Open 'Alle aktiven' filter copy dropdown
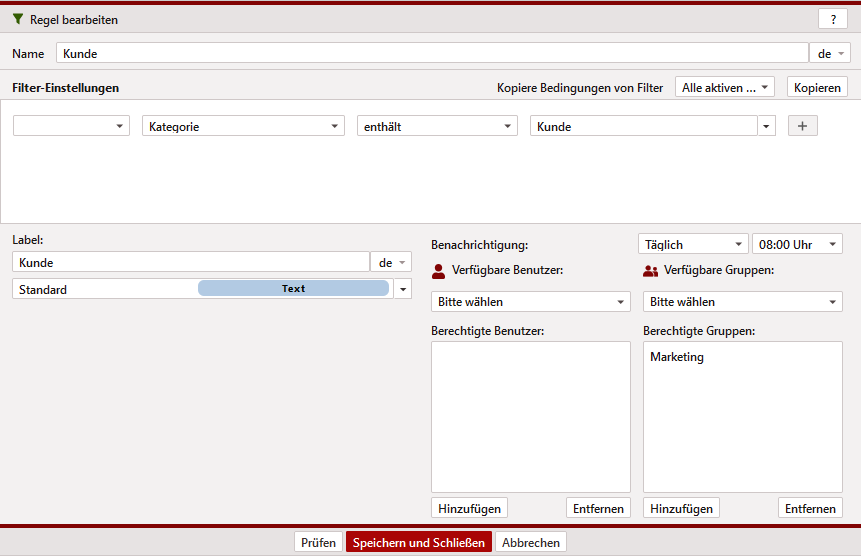Screen dimensions: 861x556 (725, 87)
